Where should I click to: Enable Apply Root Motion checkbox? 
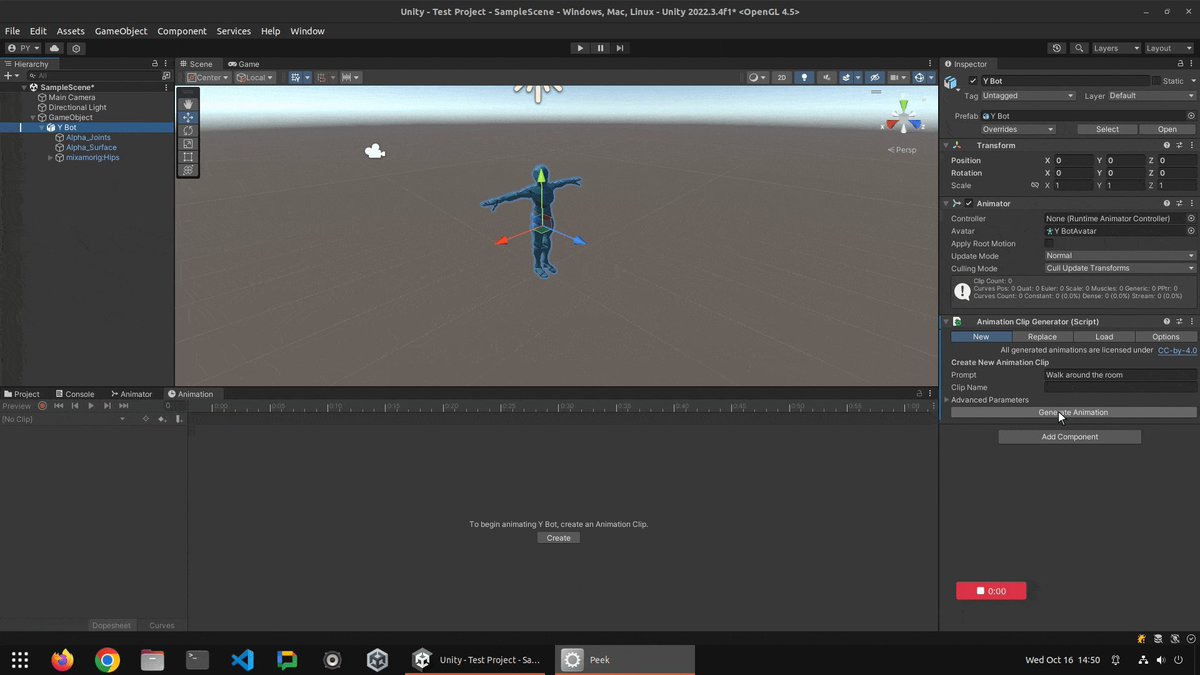(1049, 243)
